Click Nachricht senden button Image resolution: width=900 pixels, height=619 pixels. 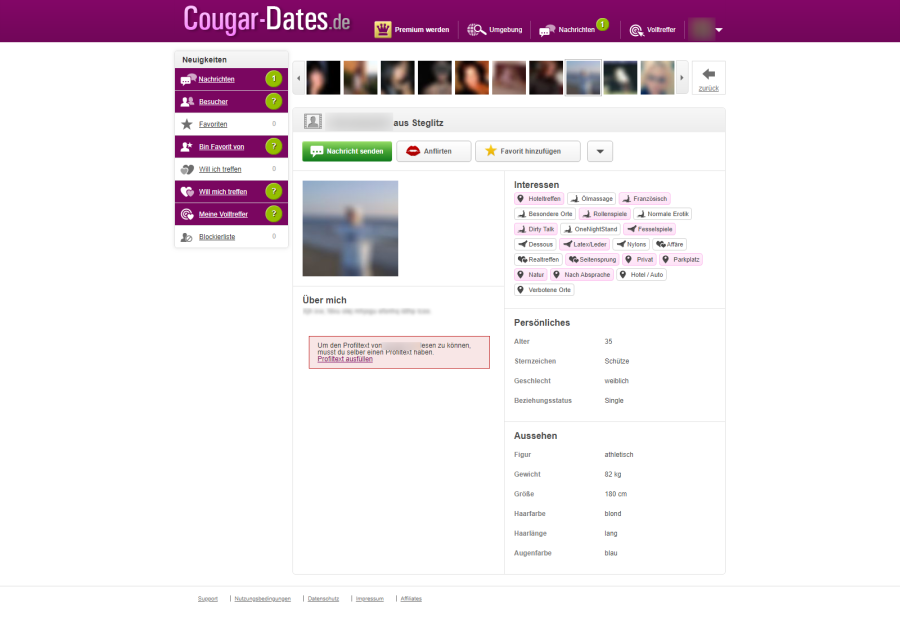click(347, 152)
